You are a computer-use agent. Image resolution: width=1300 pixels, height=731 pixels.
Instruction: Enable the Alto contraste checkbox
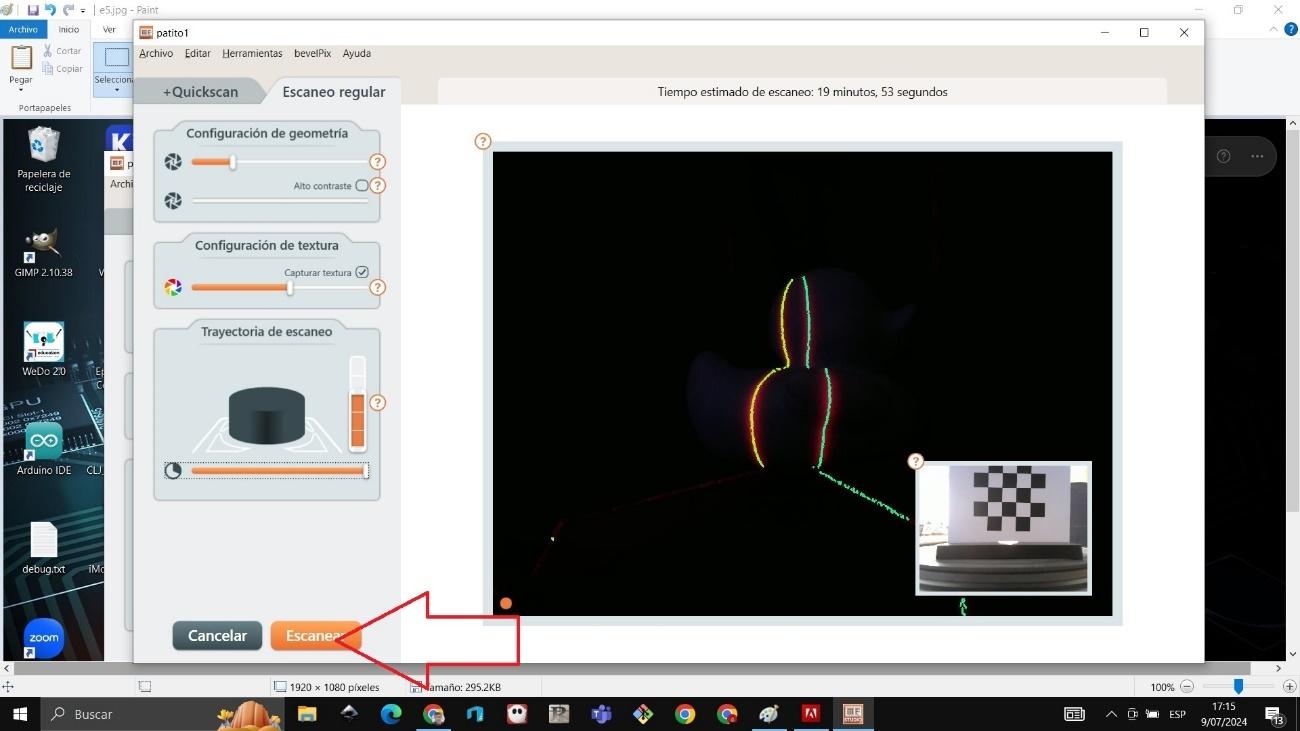click(362, 186)
